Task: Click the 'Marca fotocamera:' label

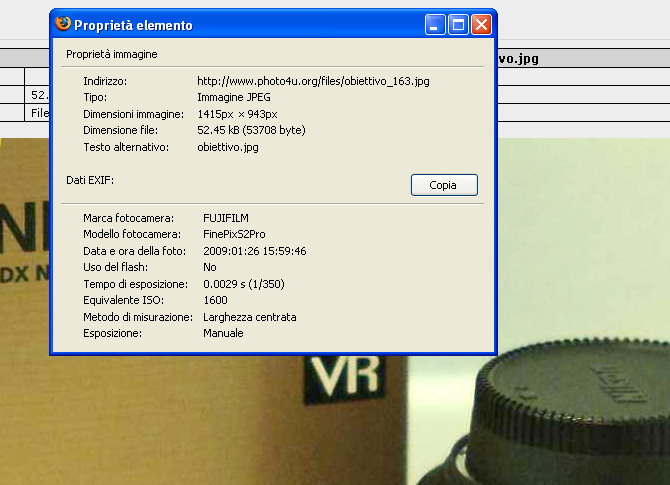Action: (129, 218)
